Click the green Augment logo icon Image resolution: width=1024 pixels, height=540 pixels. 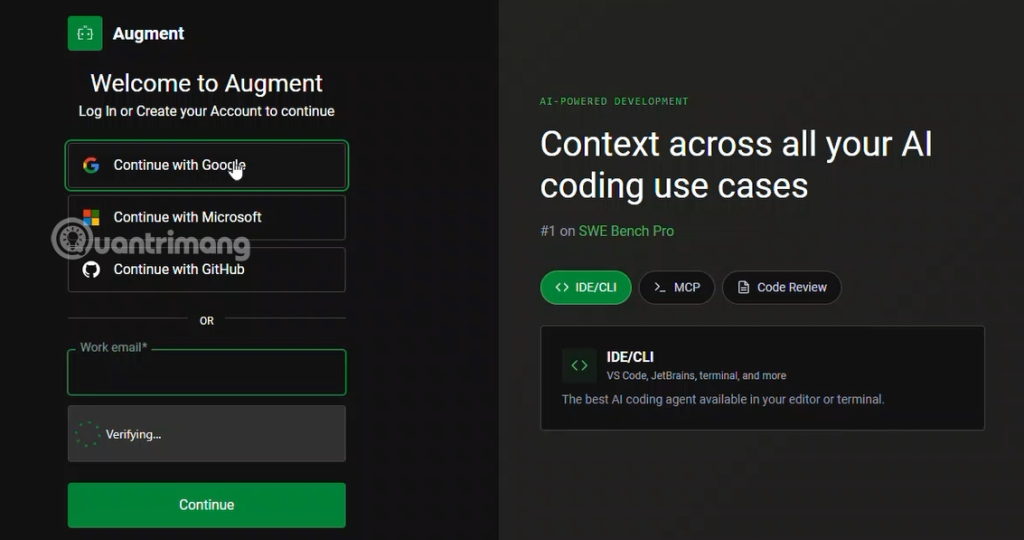pos(85,33)
